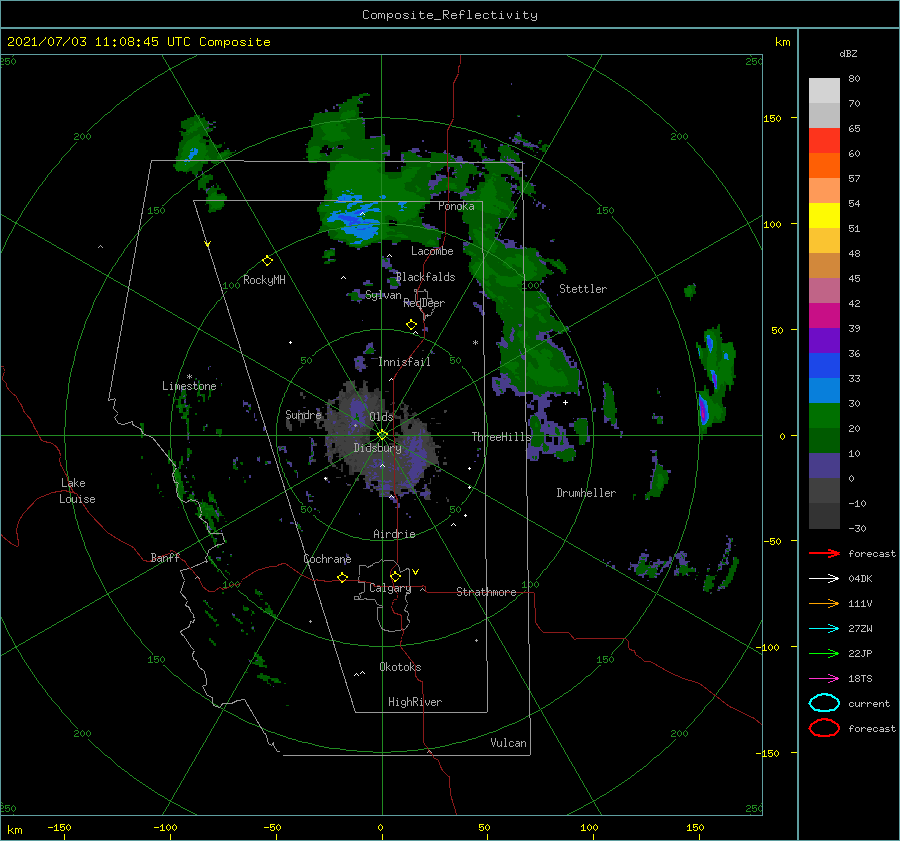Click the Blackfalds city label
900x841 pixels.
click(425, 277)
